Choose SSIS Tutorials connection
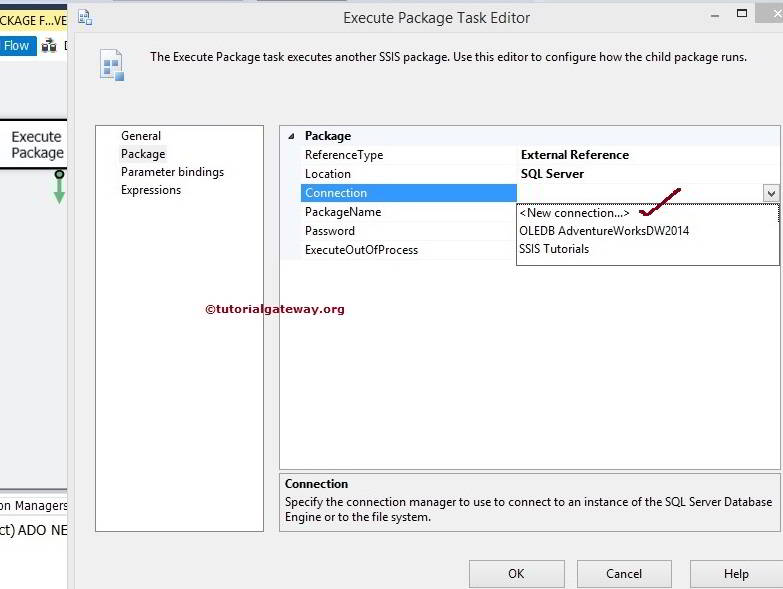Screen dimensions: 783x589 (x=554, y=249)
